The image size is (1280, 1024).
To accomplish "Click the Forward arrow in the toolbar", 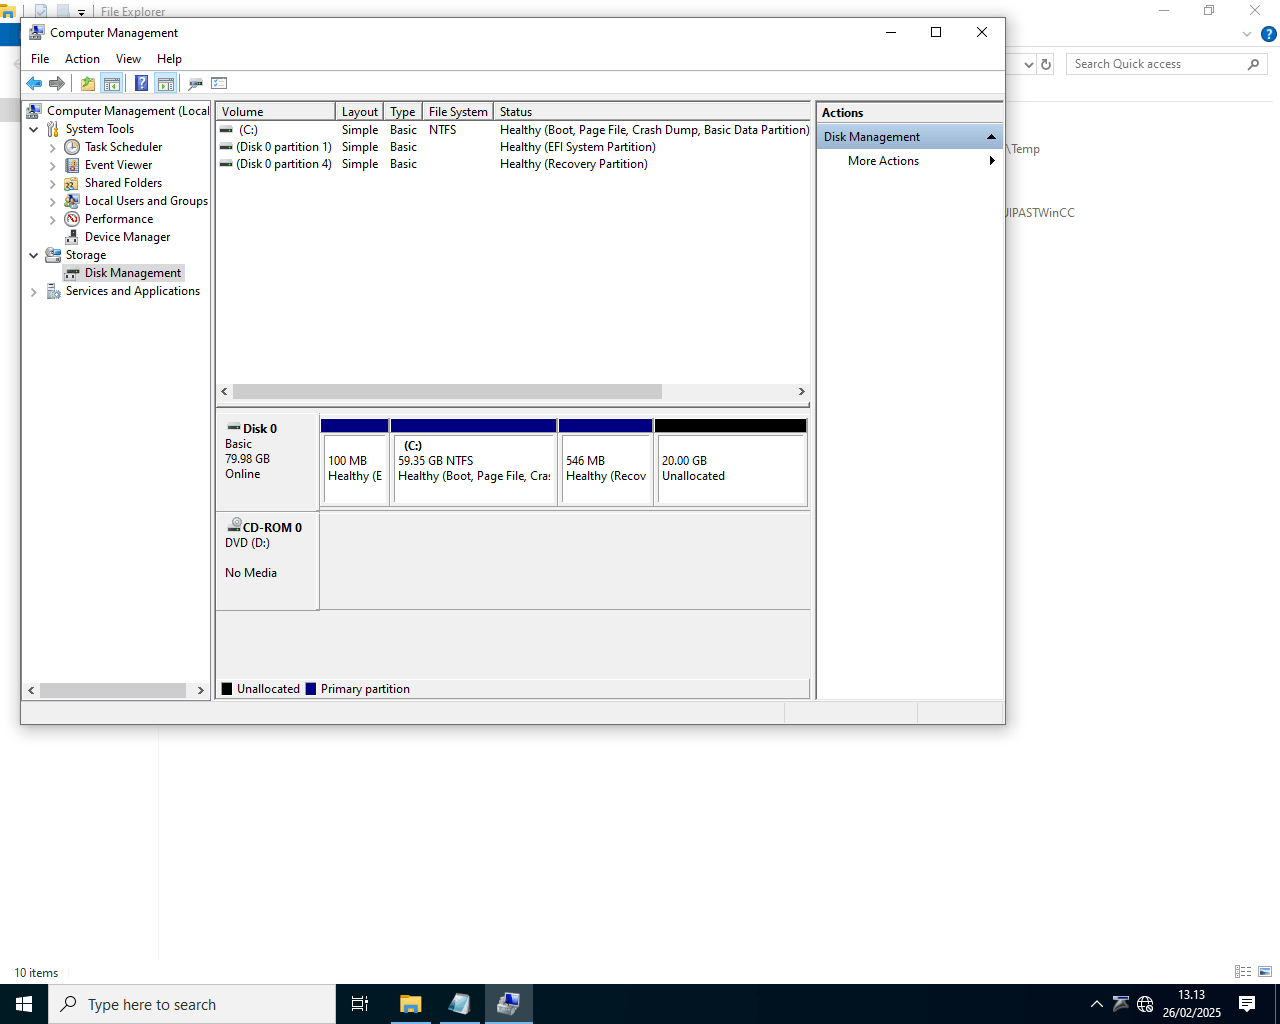I will click(x=57, y=84).
